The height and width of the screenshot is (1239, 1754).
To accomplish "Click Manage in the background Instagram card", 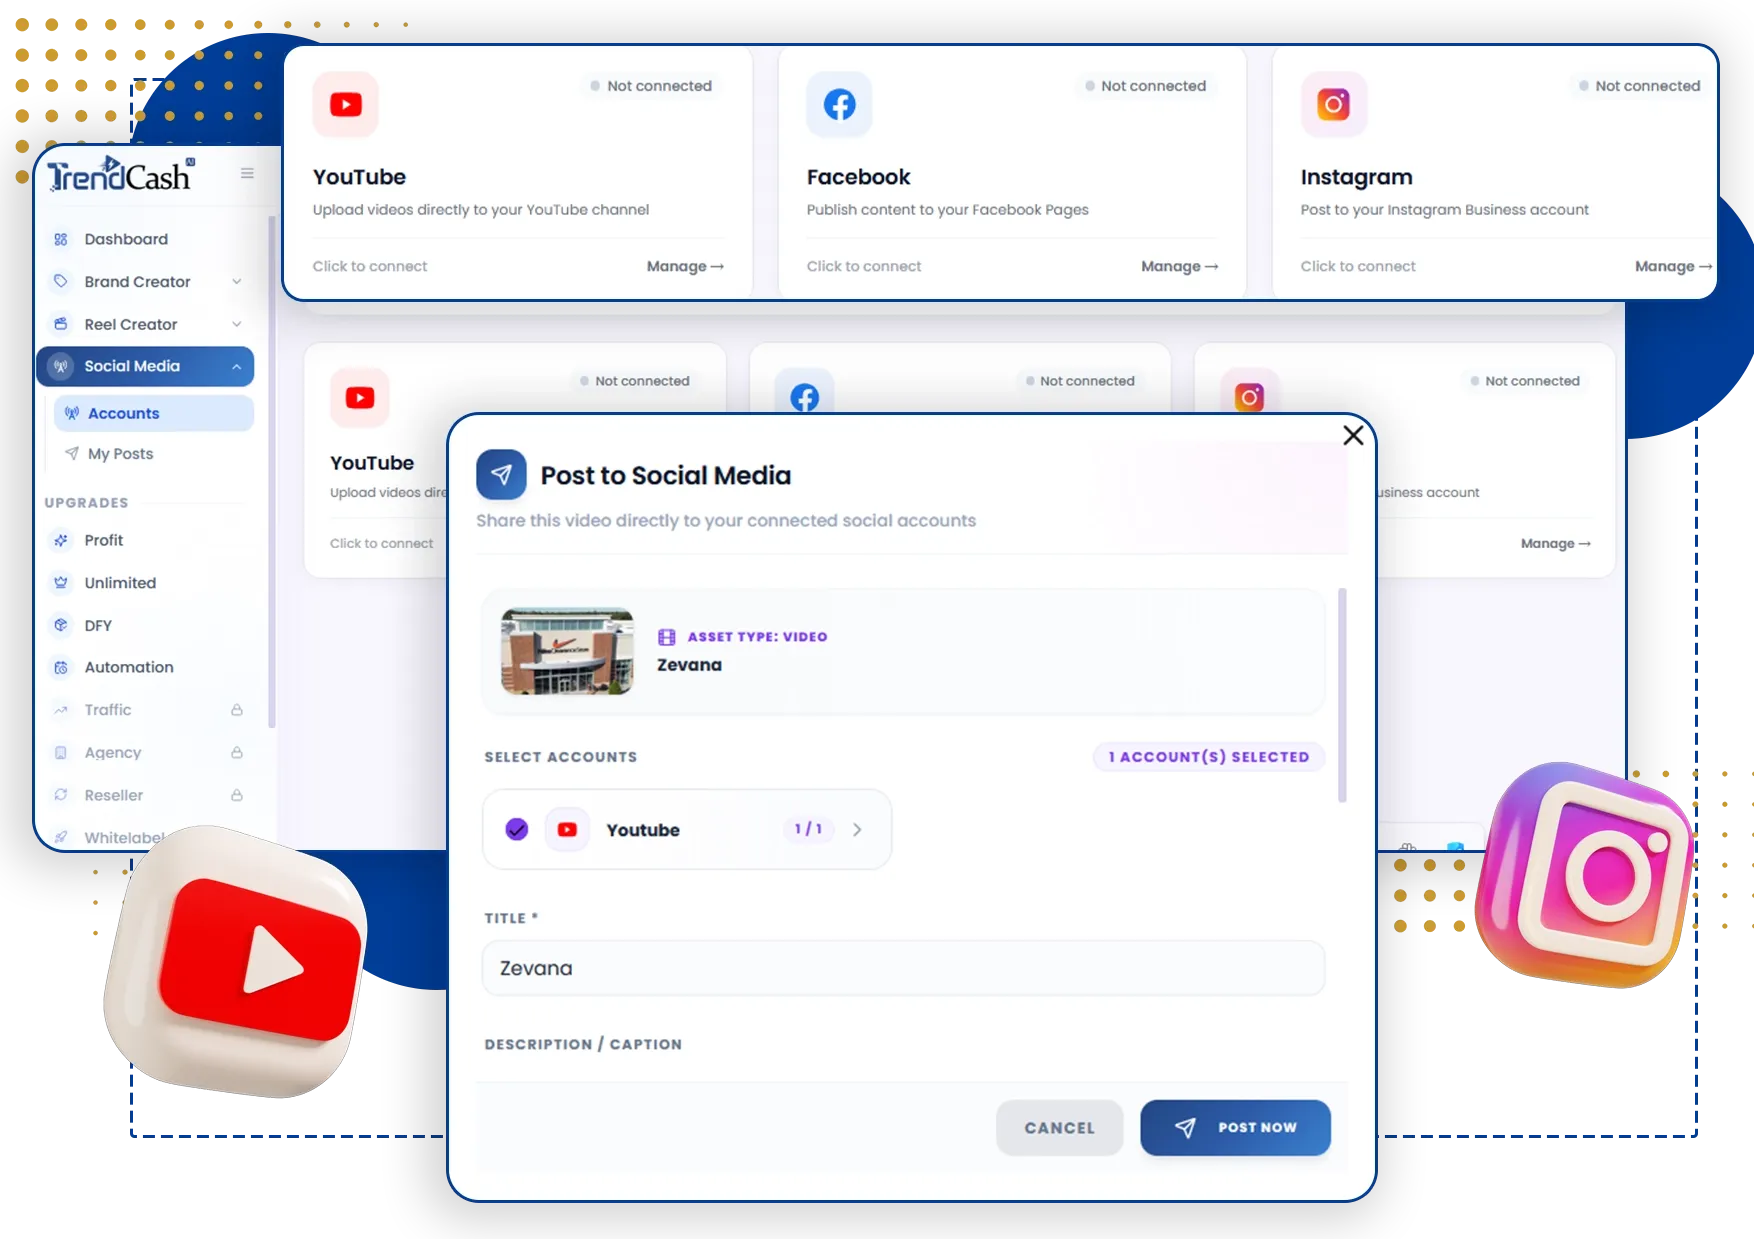I will click(x=1555, y=543).
